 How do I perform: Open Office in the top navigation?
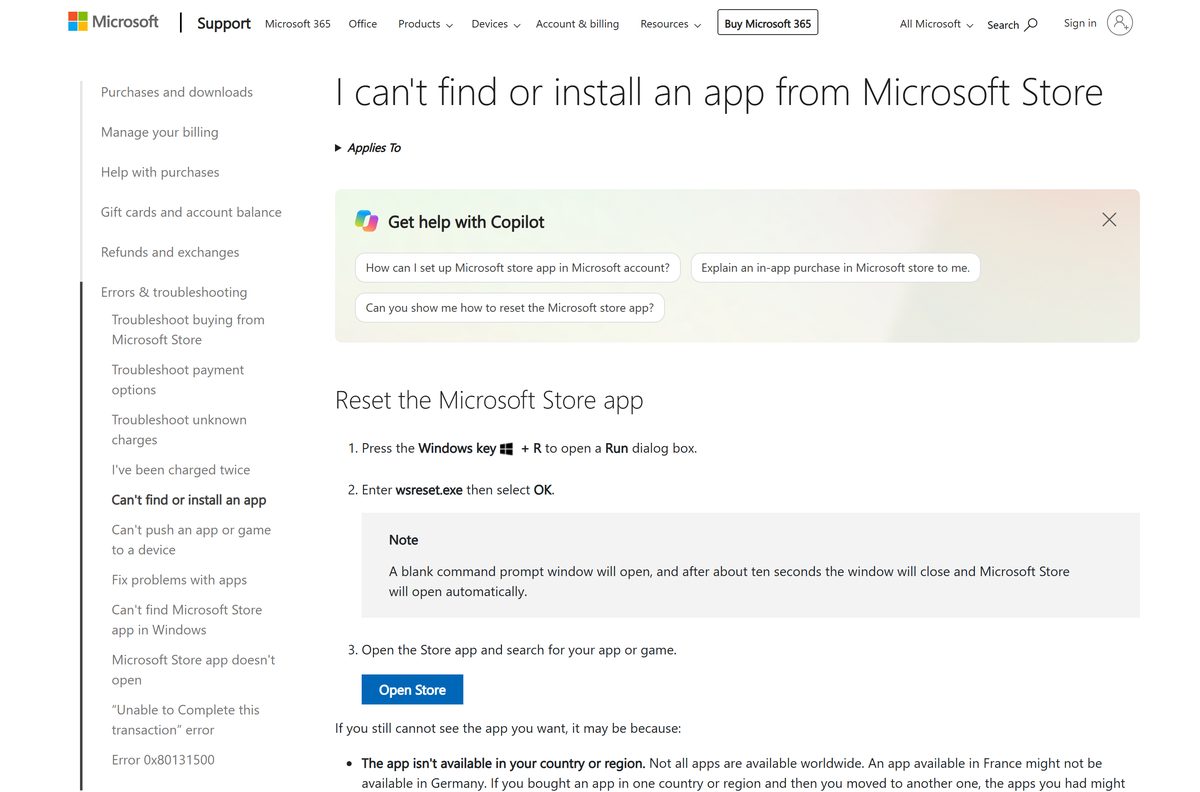tap(363, 24)
